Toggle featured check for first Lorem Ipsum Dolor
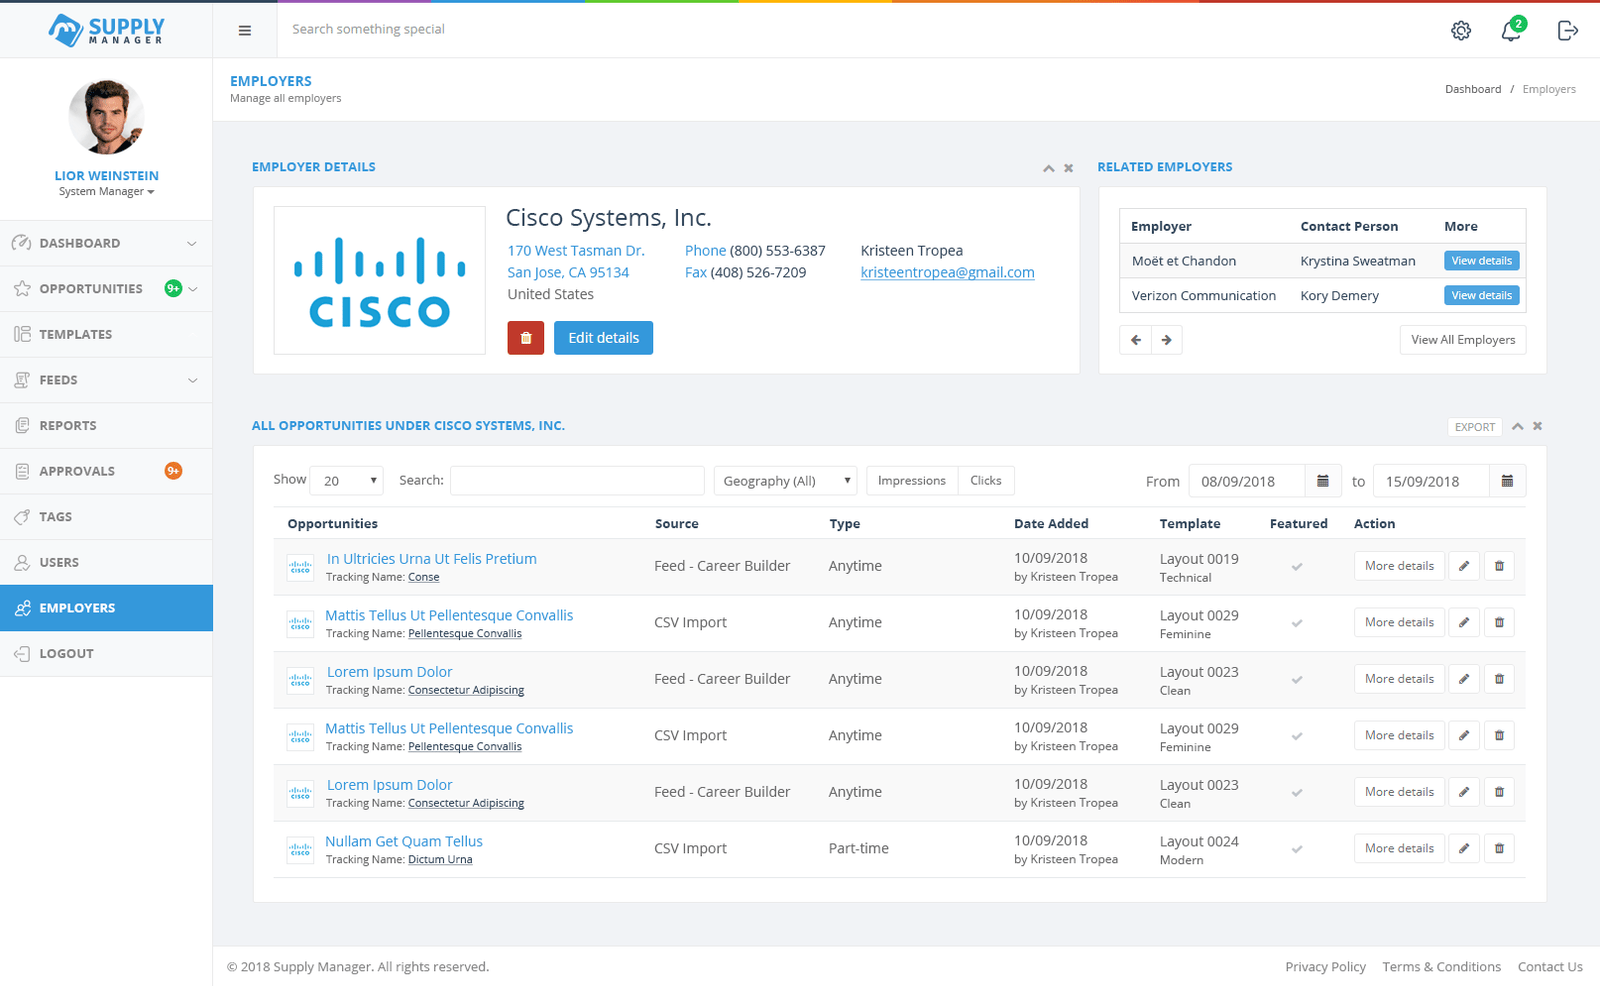Viewport: 1600px width, 986px height. (x=1297, y=679)
